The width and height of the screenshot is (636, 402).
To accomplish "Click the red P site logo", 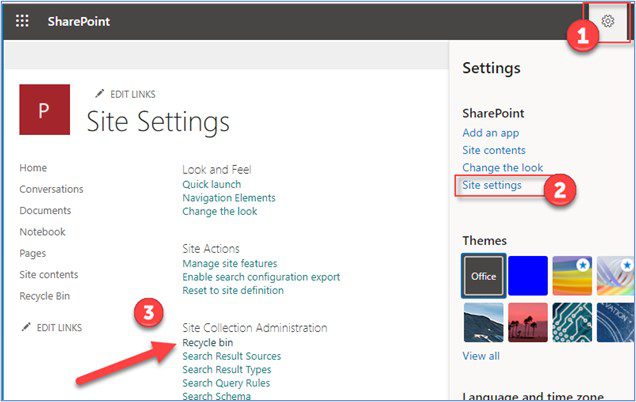I will [45, 110].
